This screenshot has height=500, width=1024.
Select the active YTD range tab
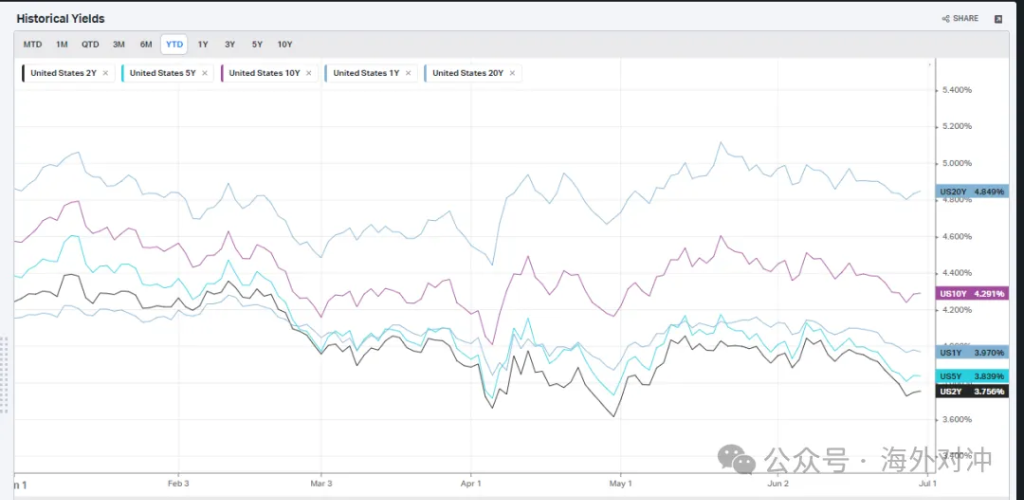coord(174,44)
